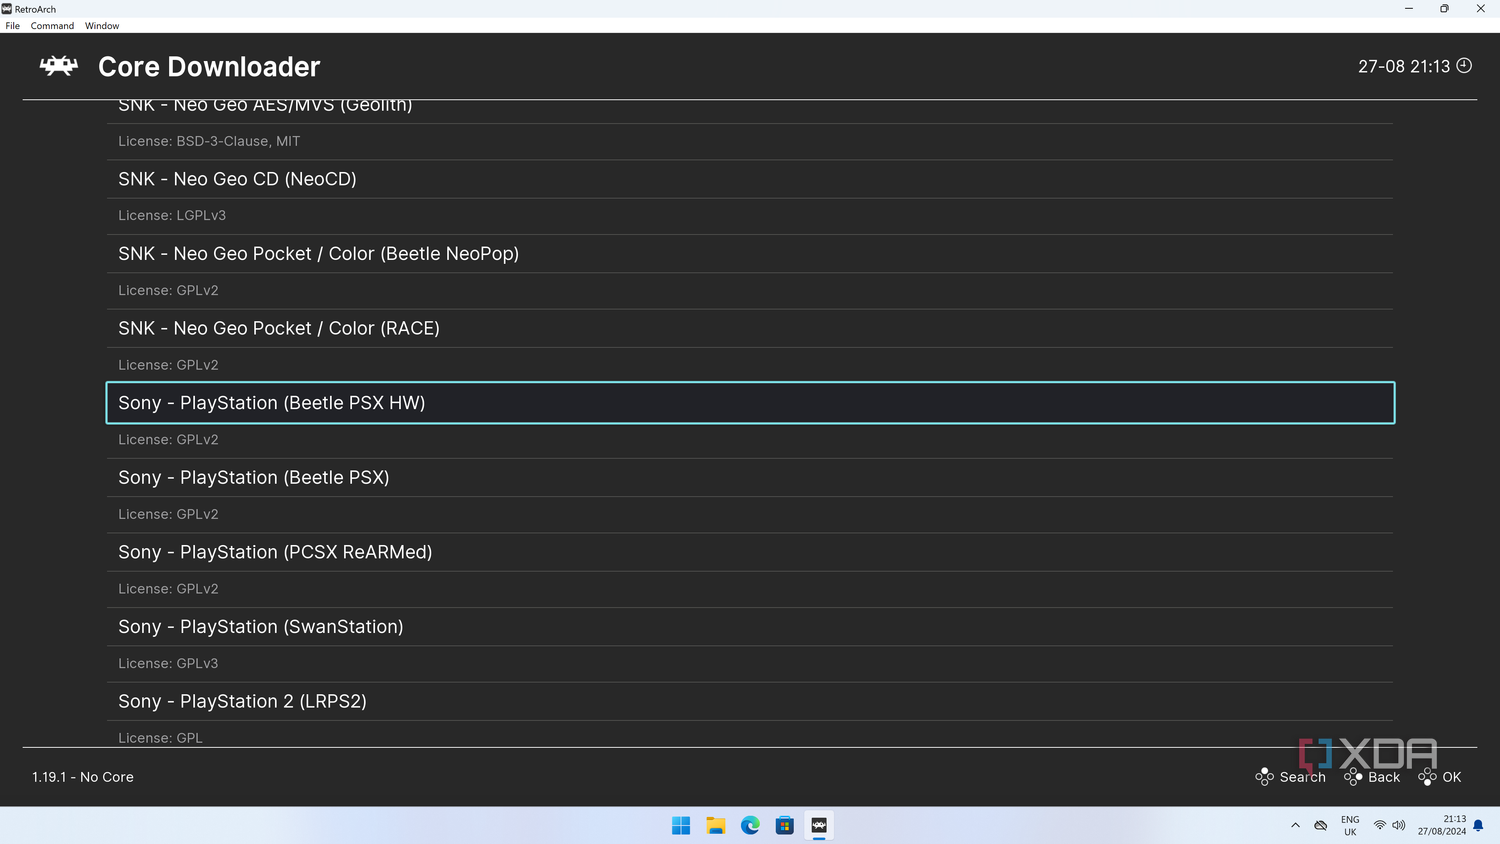The image size is (1500, 844).
Task: Click the clock icon beside the time
Action: coord(1464,66)
